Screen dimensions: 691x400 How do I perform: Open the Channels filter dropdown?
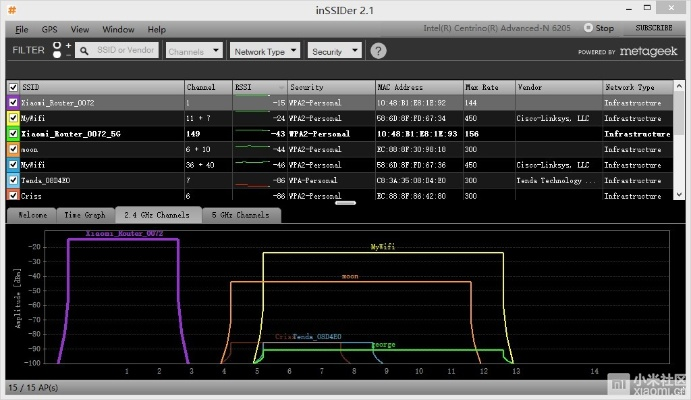click(195, 51)
